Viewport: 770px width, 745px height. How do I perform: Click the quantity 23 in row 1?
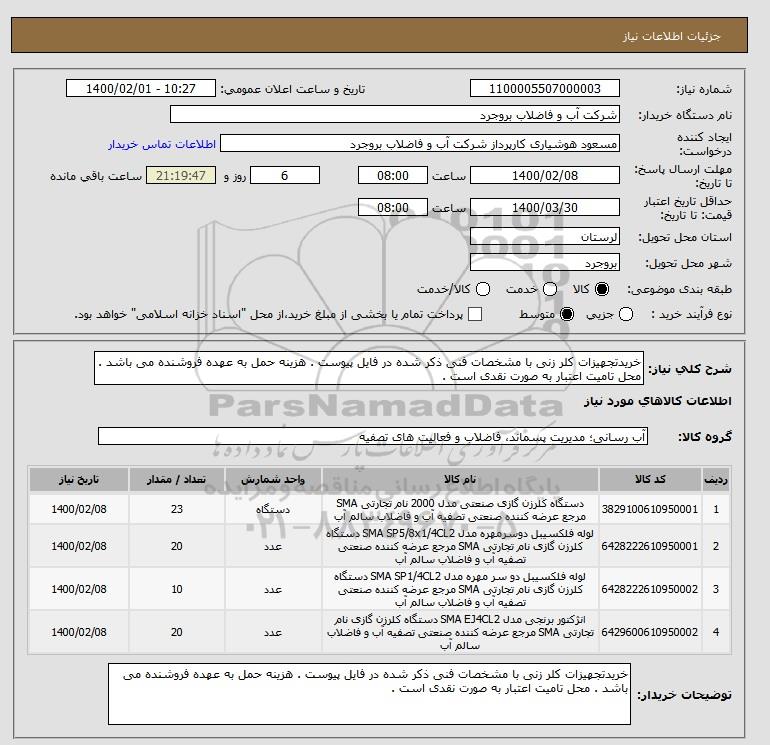click(x=177, y=509)
